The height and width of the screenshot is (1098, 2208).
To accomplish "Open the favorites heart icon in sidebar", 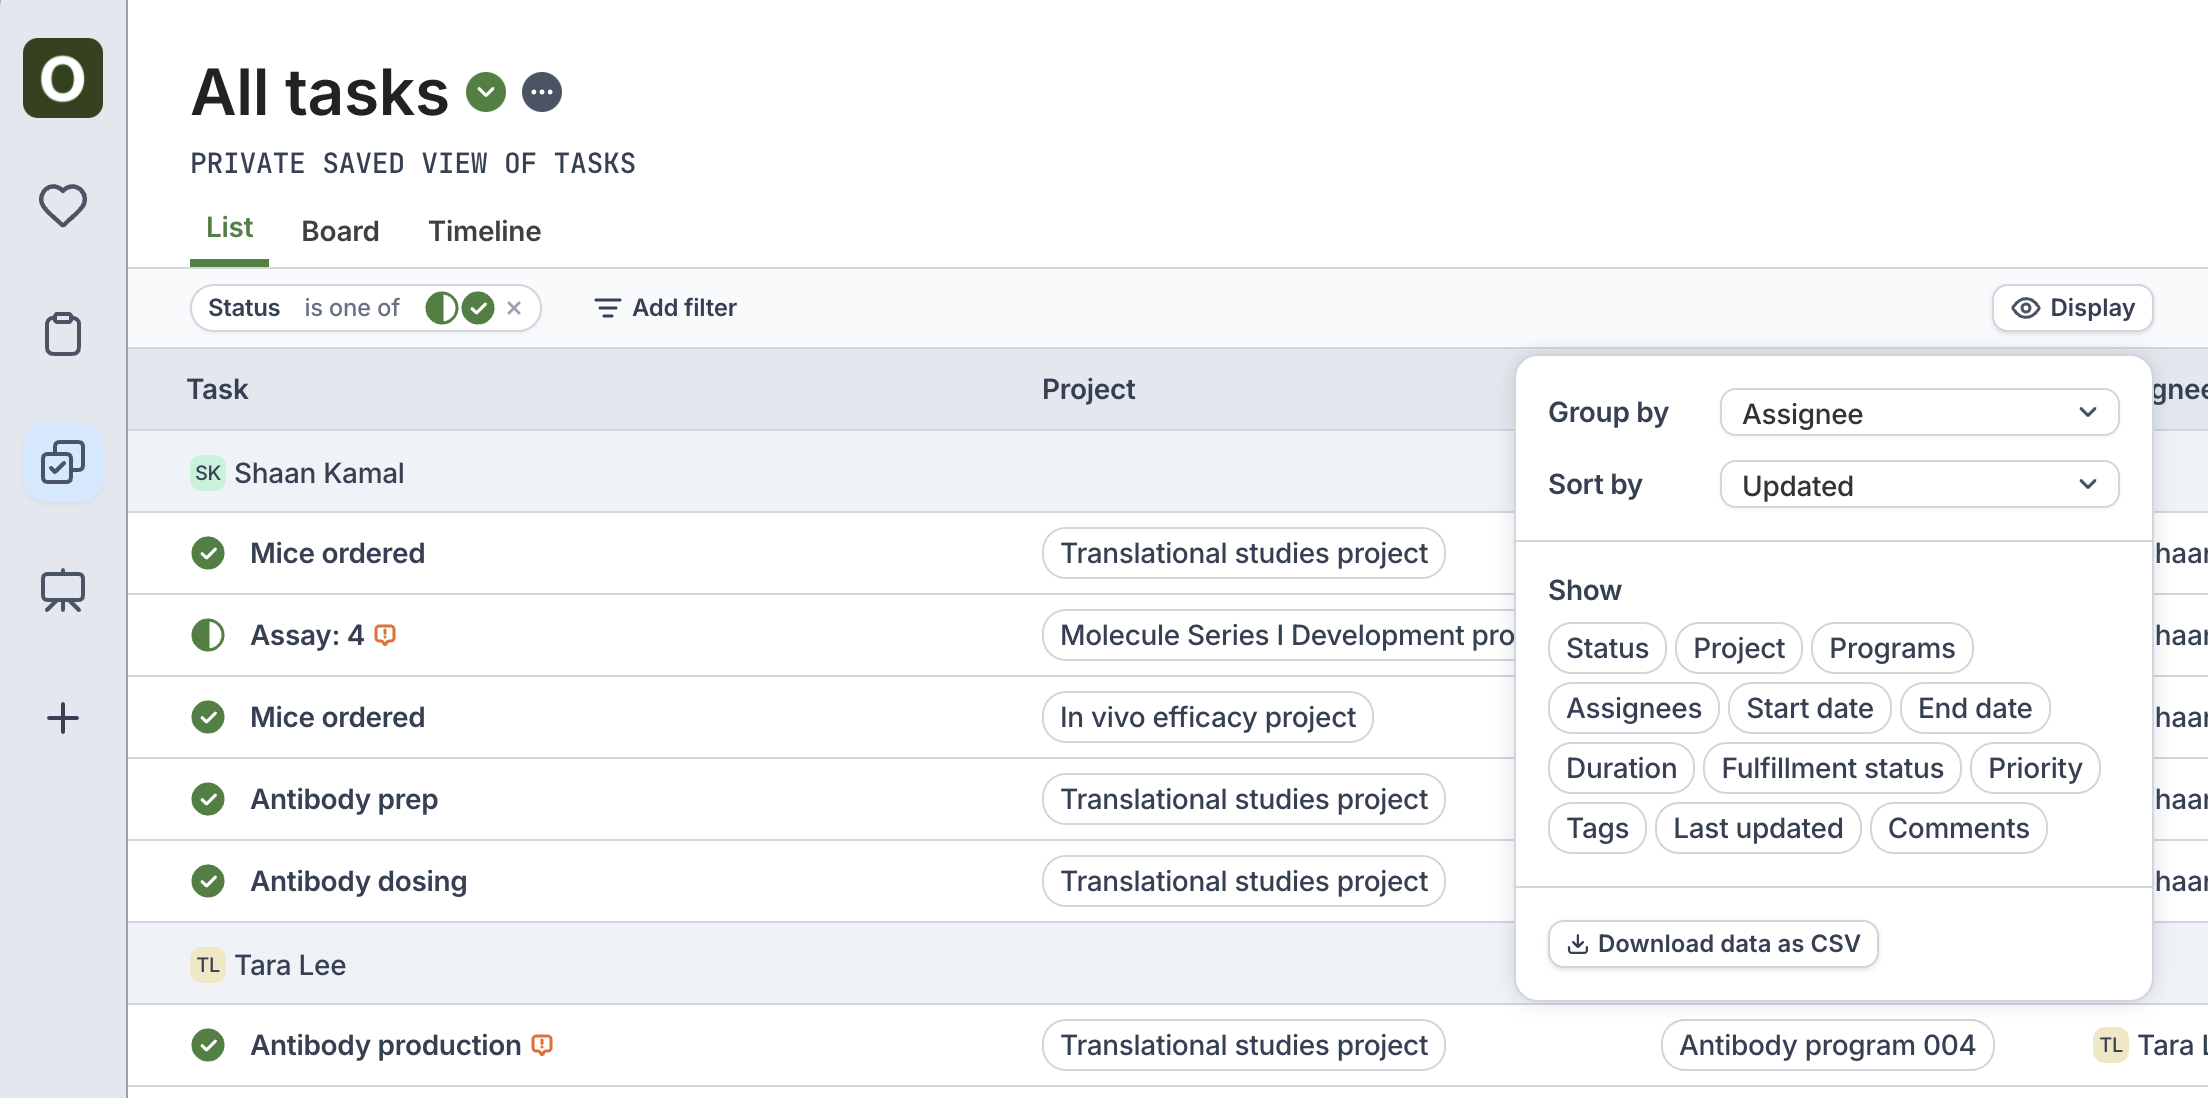I will 63,206.
